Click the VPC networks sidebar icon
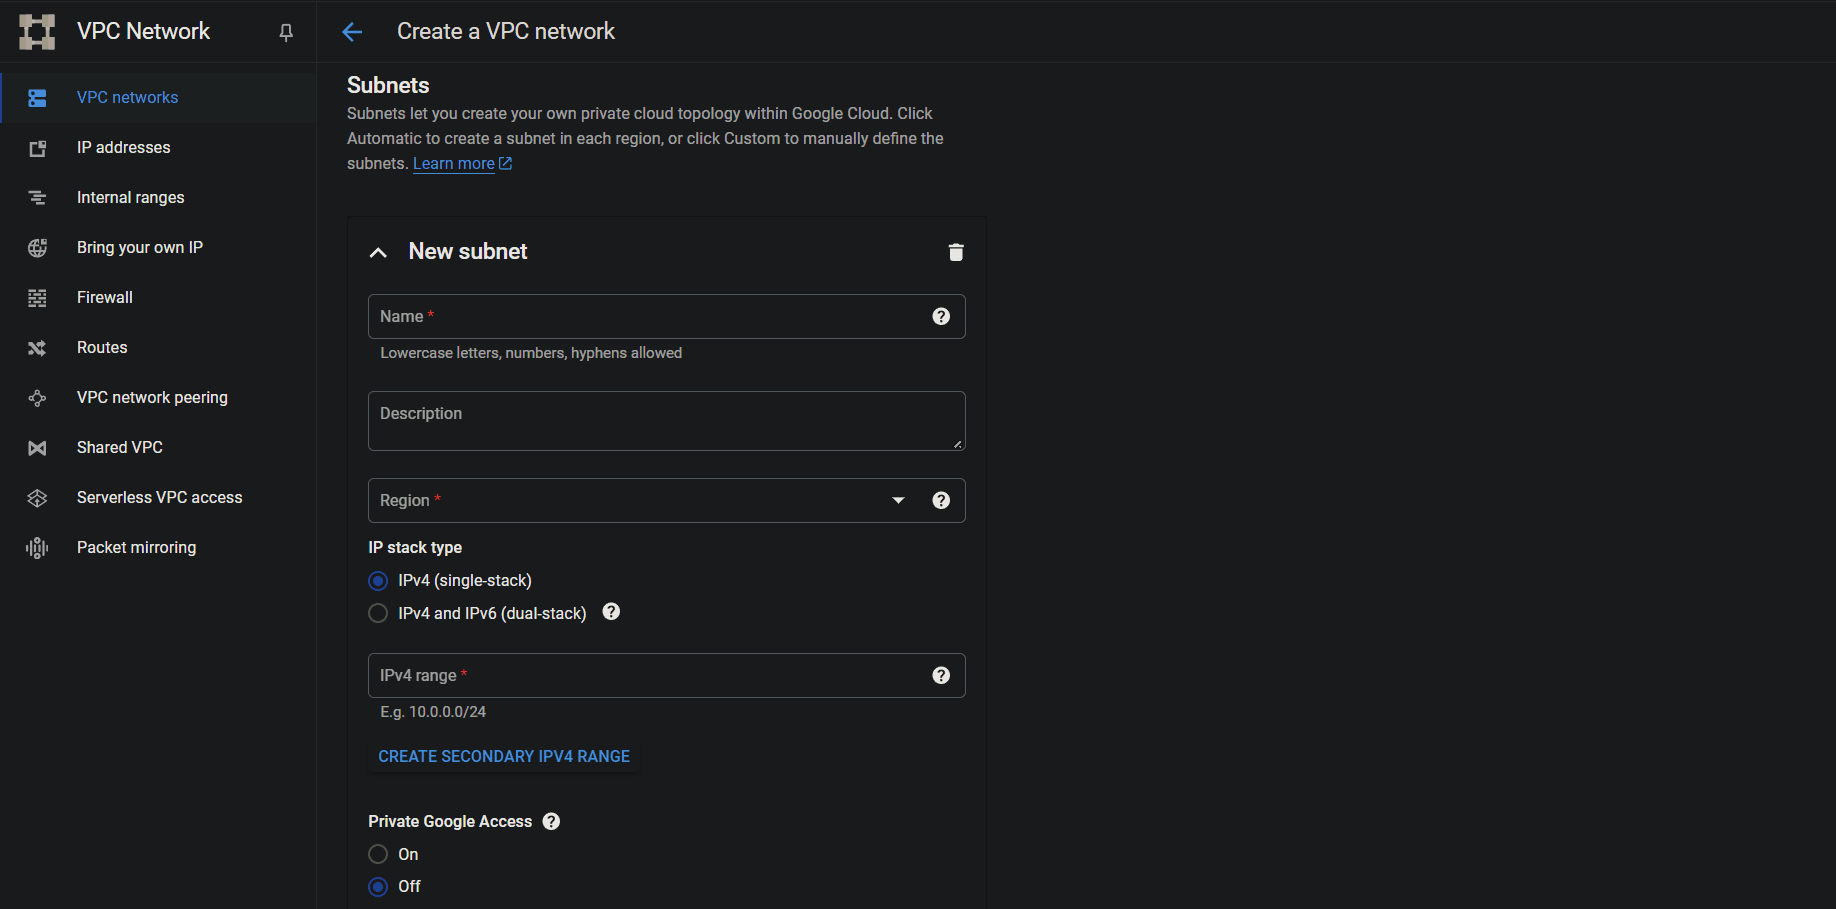 click(x=37, y=98)
